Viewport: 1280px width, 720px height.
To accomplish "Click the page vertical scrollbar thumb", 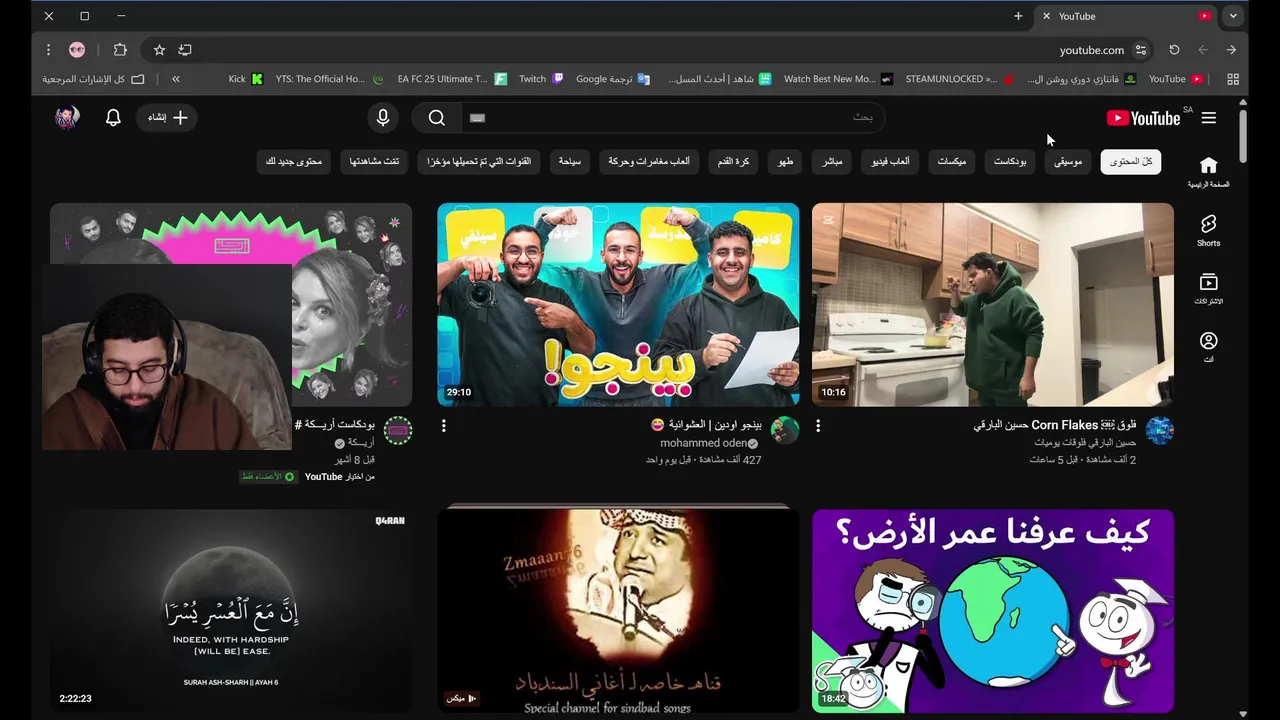I will [1243, 135].
